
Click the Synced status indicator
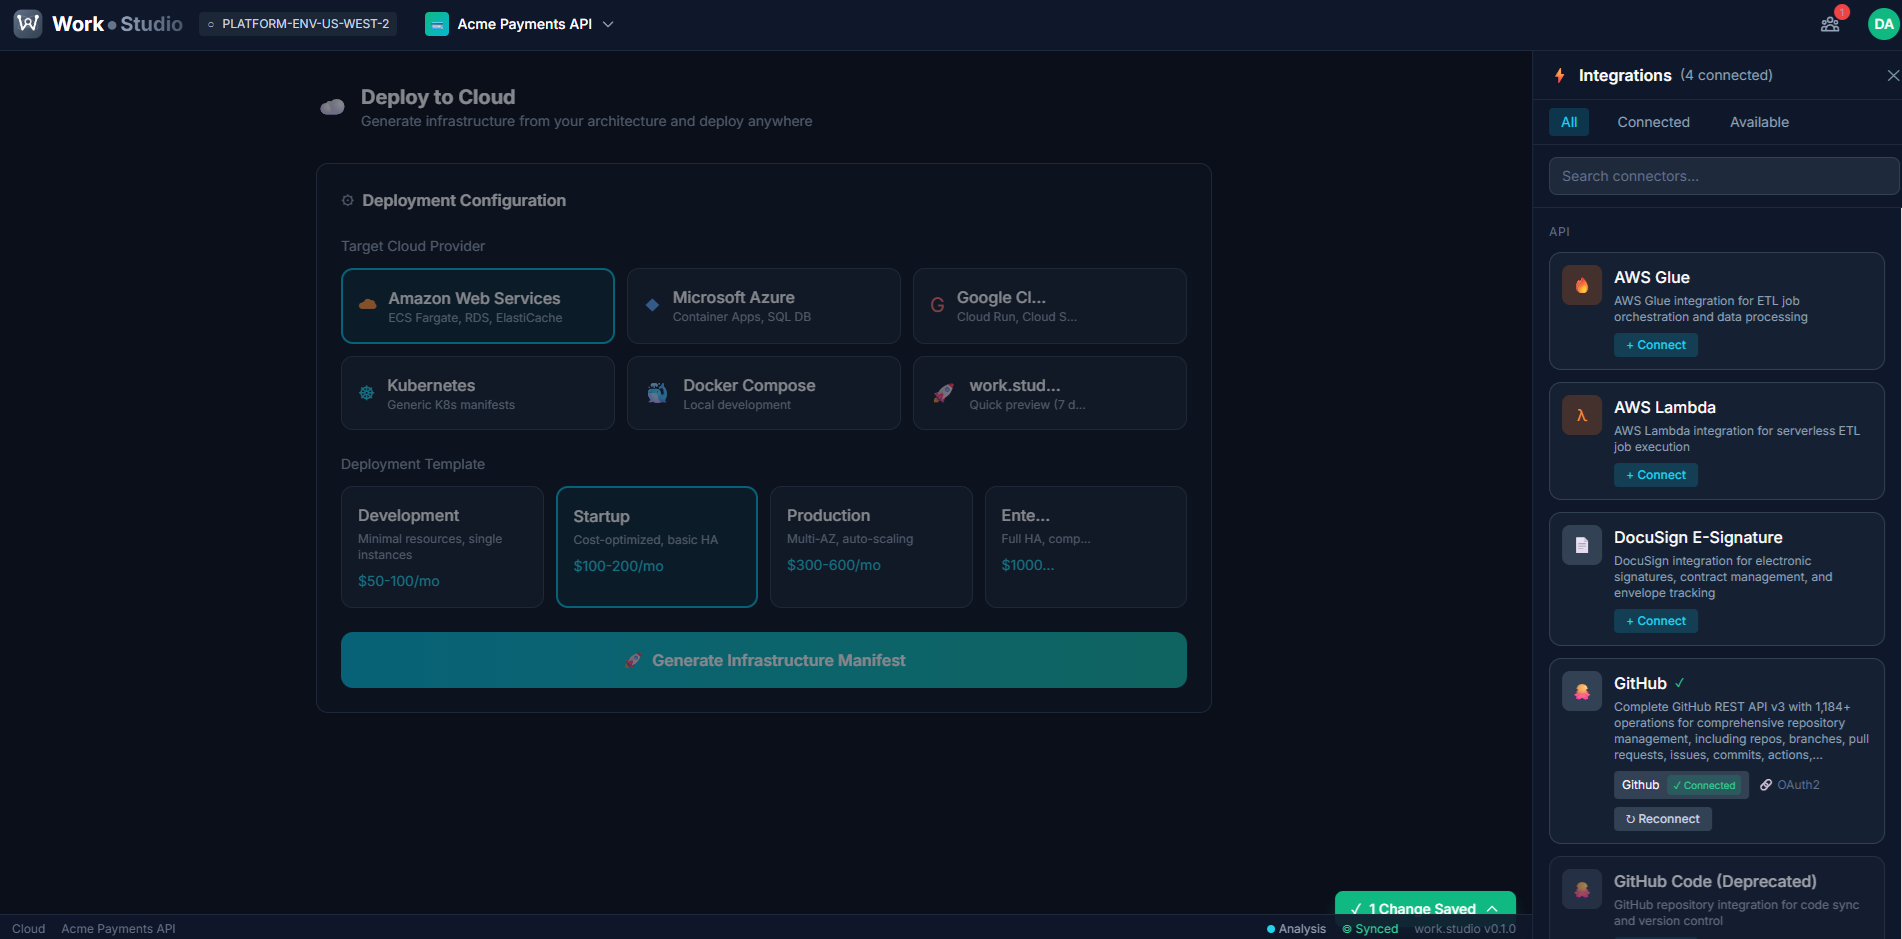1370,929
